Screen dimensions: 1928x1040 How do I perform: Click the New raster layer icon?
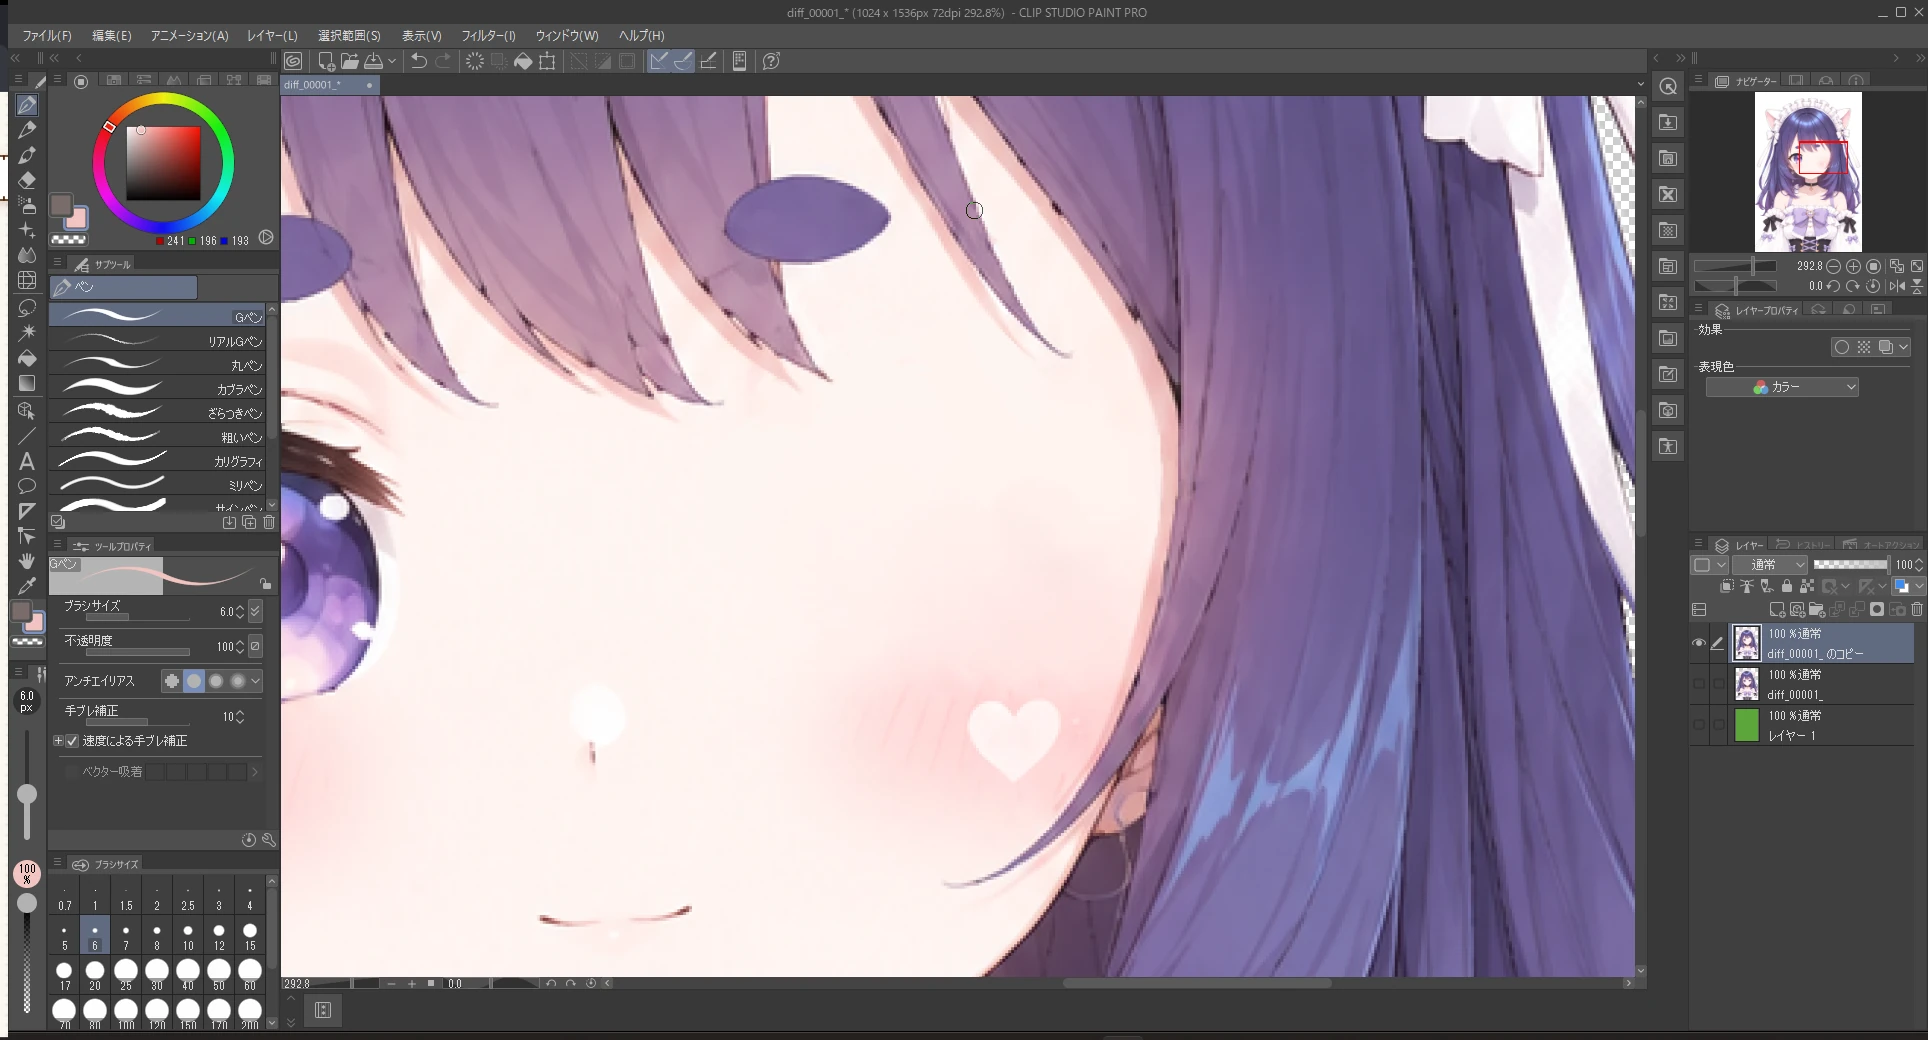click(1777, 609)
